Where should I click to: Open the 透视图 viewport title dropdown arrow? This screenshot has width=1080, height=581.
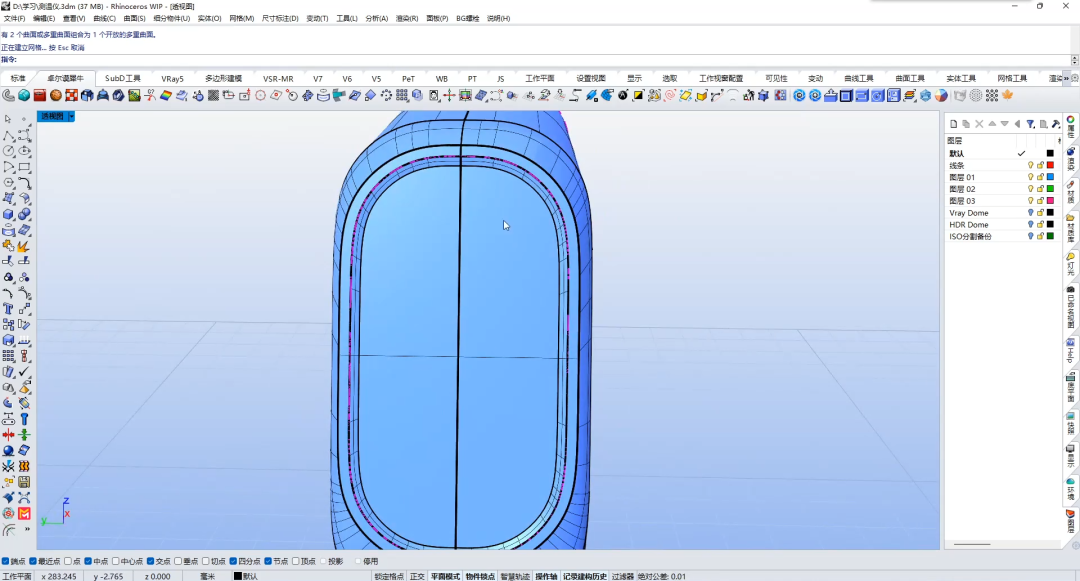point(71,116)
